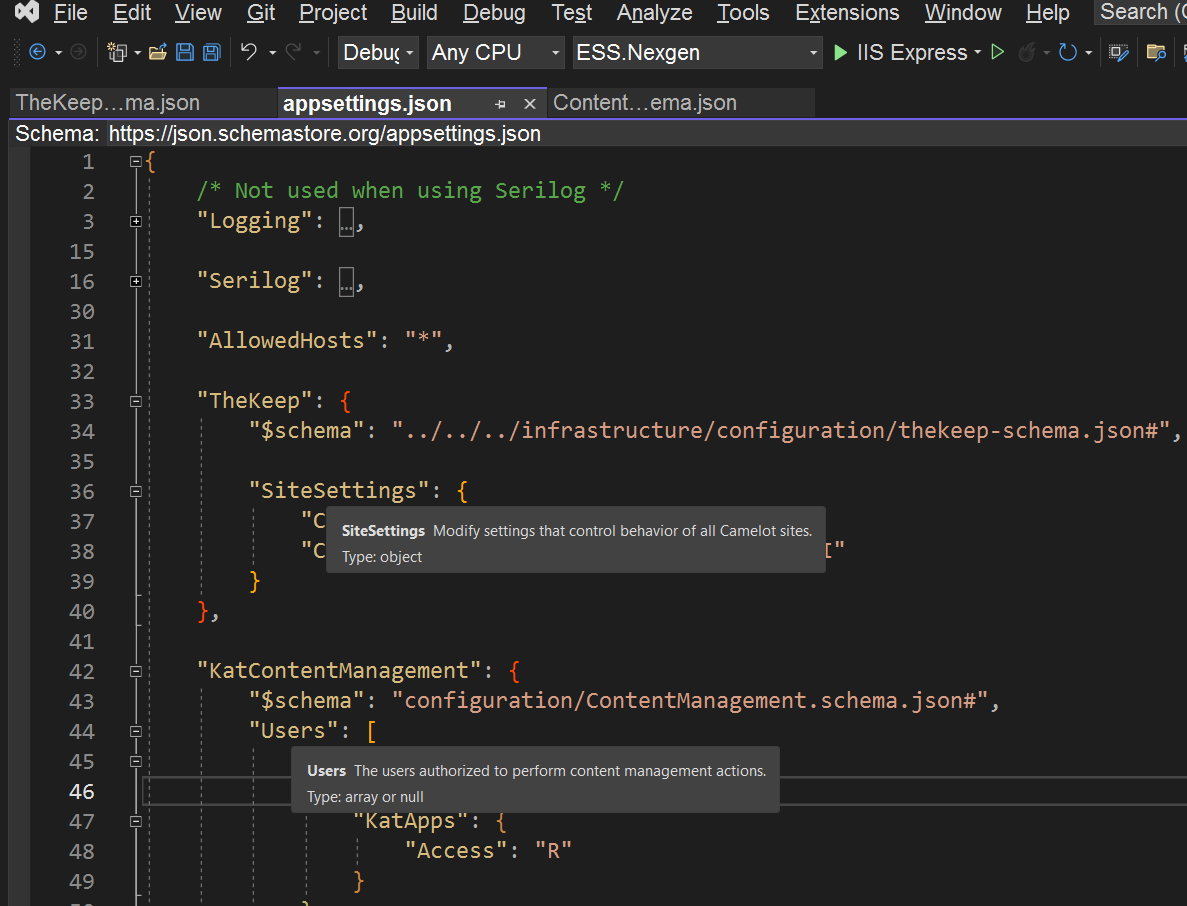Click the "Access": "R" text on line 48

pyautogui.click(x=488, y=851)
